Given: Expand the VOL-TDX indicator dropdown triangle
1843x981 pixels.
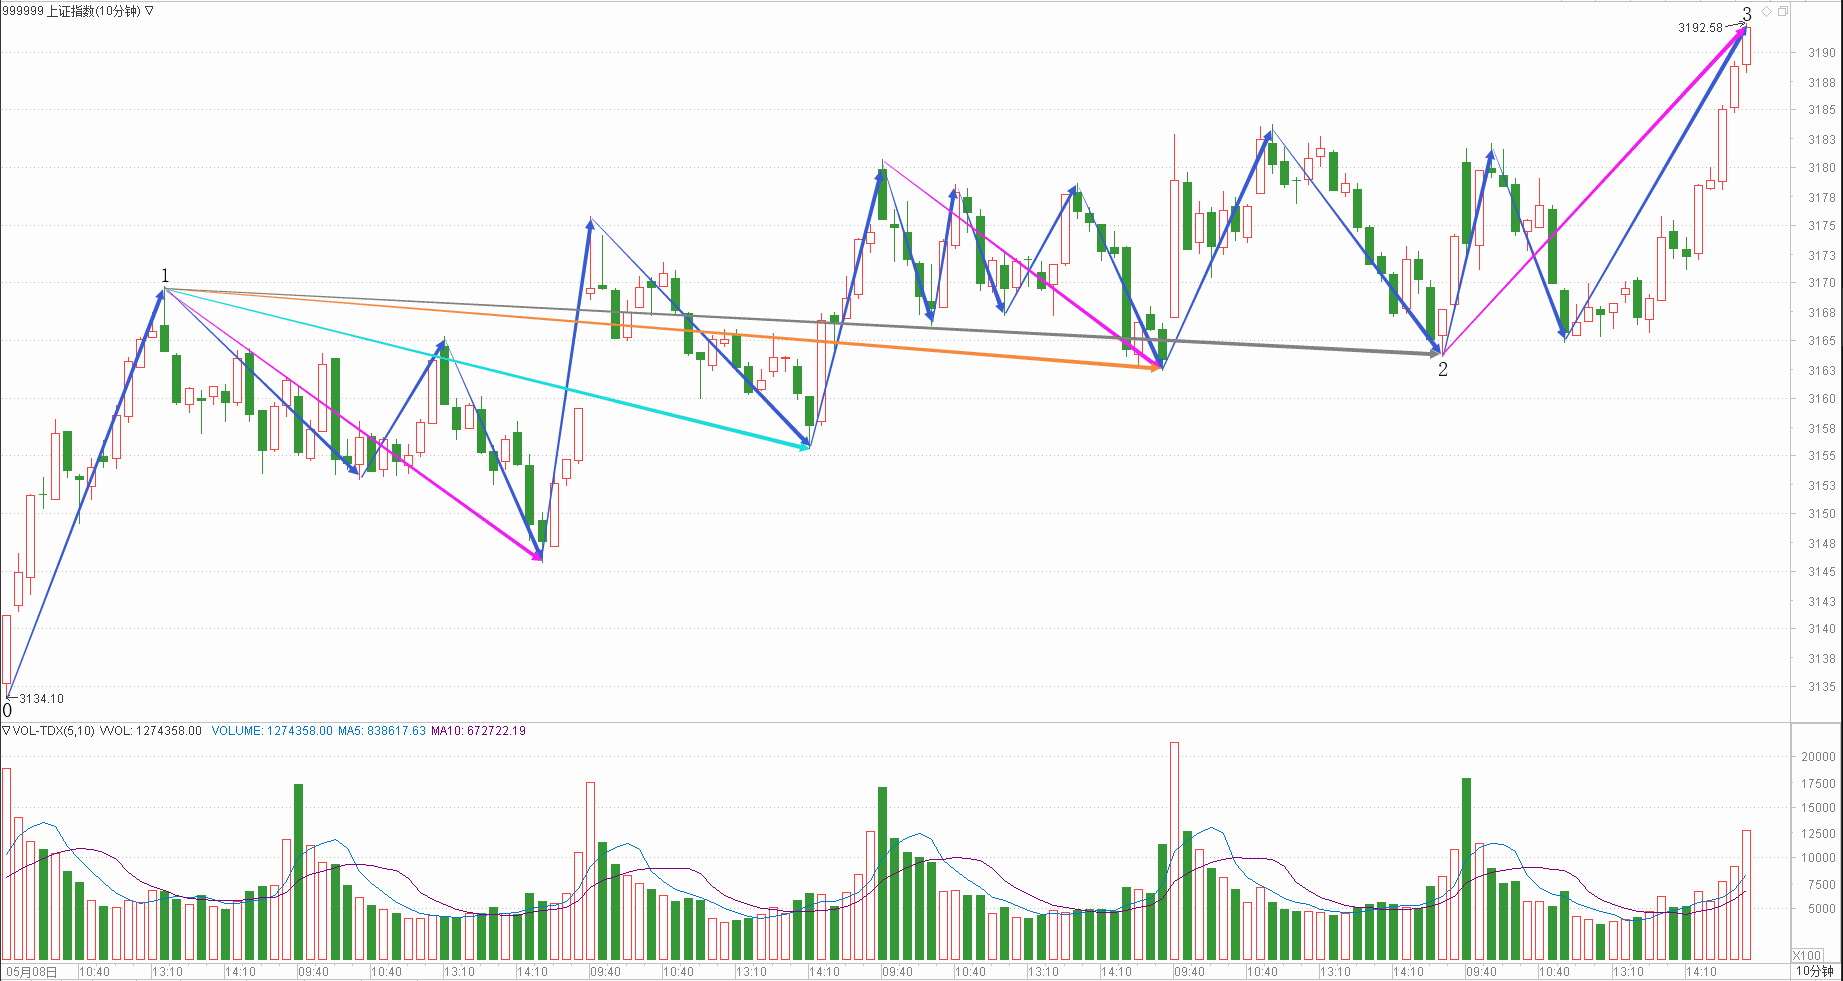Looking at the screenshot, I should (6, 731).
